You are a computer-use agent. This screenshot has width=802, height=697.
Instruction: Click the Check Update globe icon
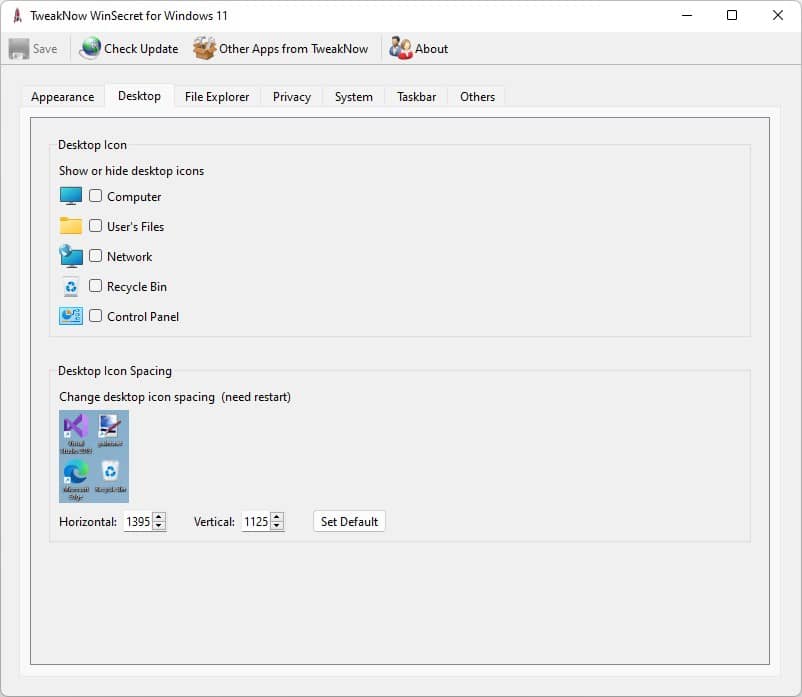click(x=91, y=48)
